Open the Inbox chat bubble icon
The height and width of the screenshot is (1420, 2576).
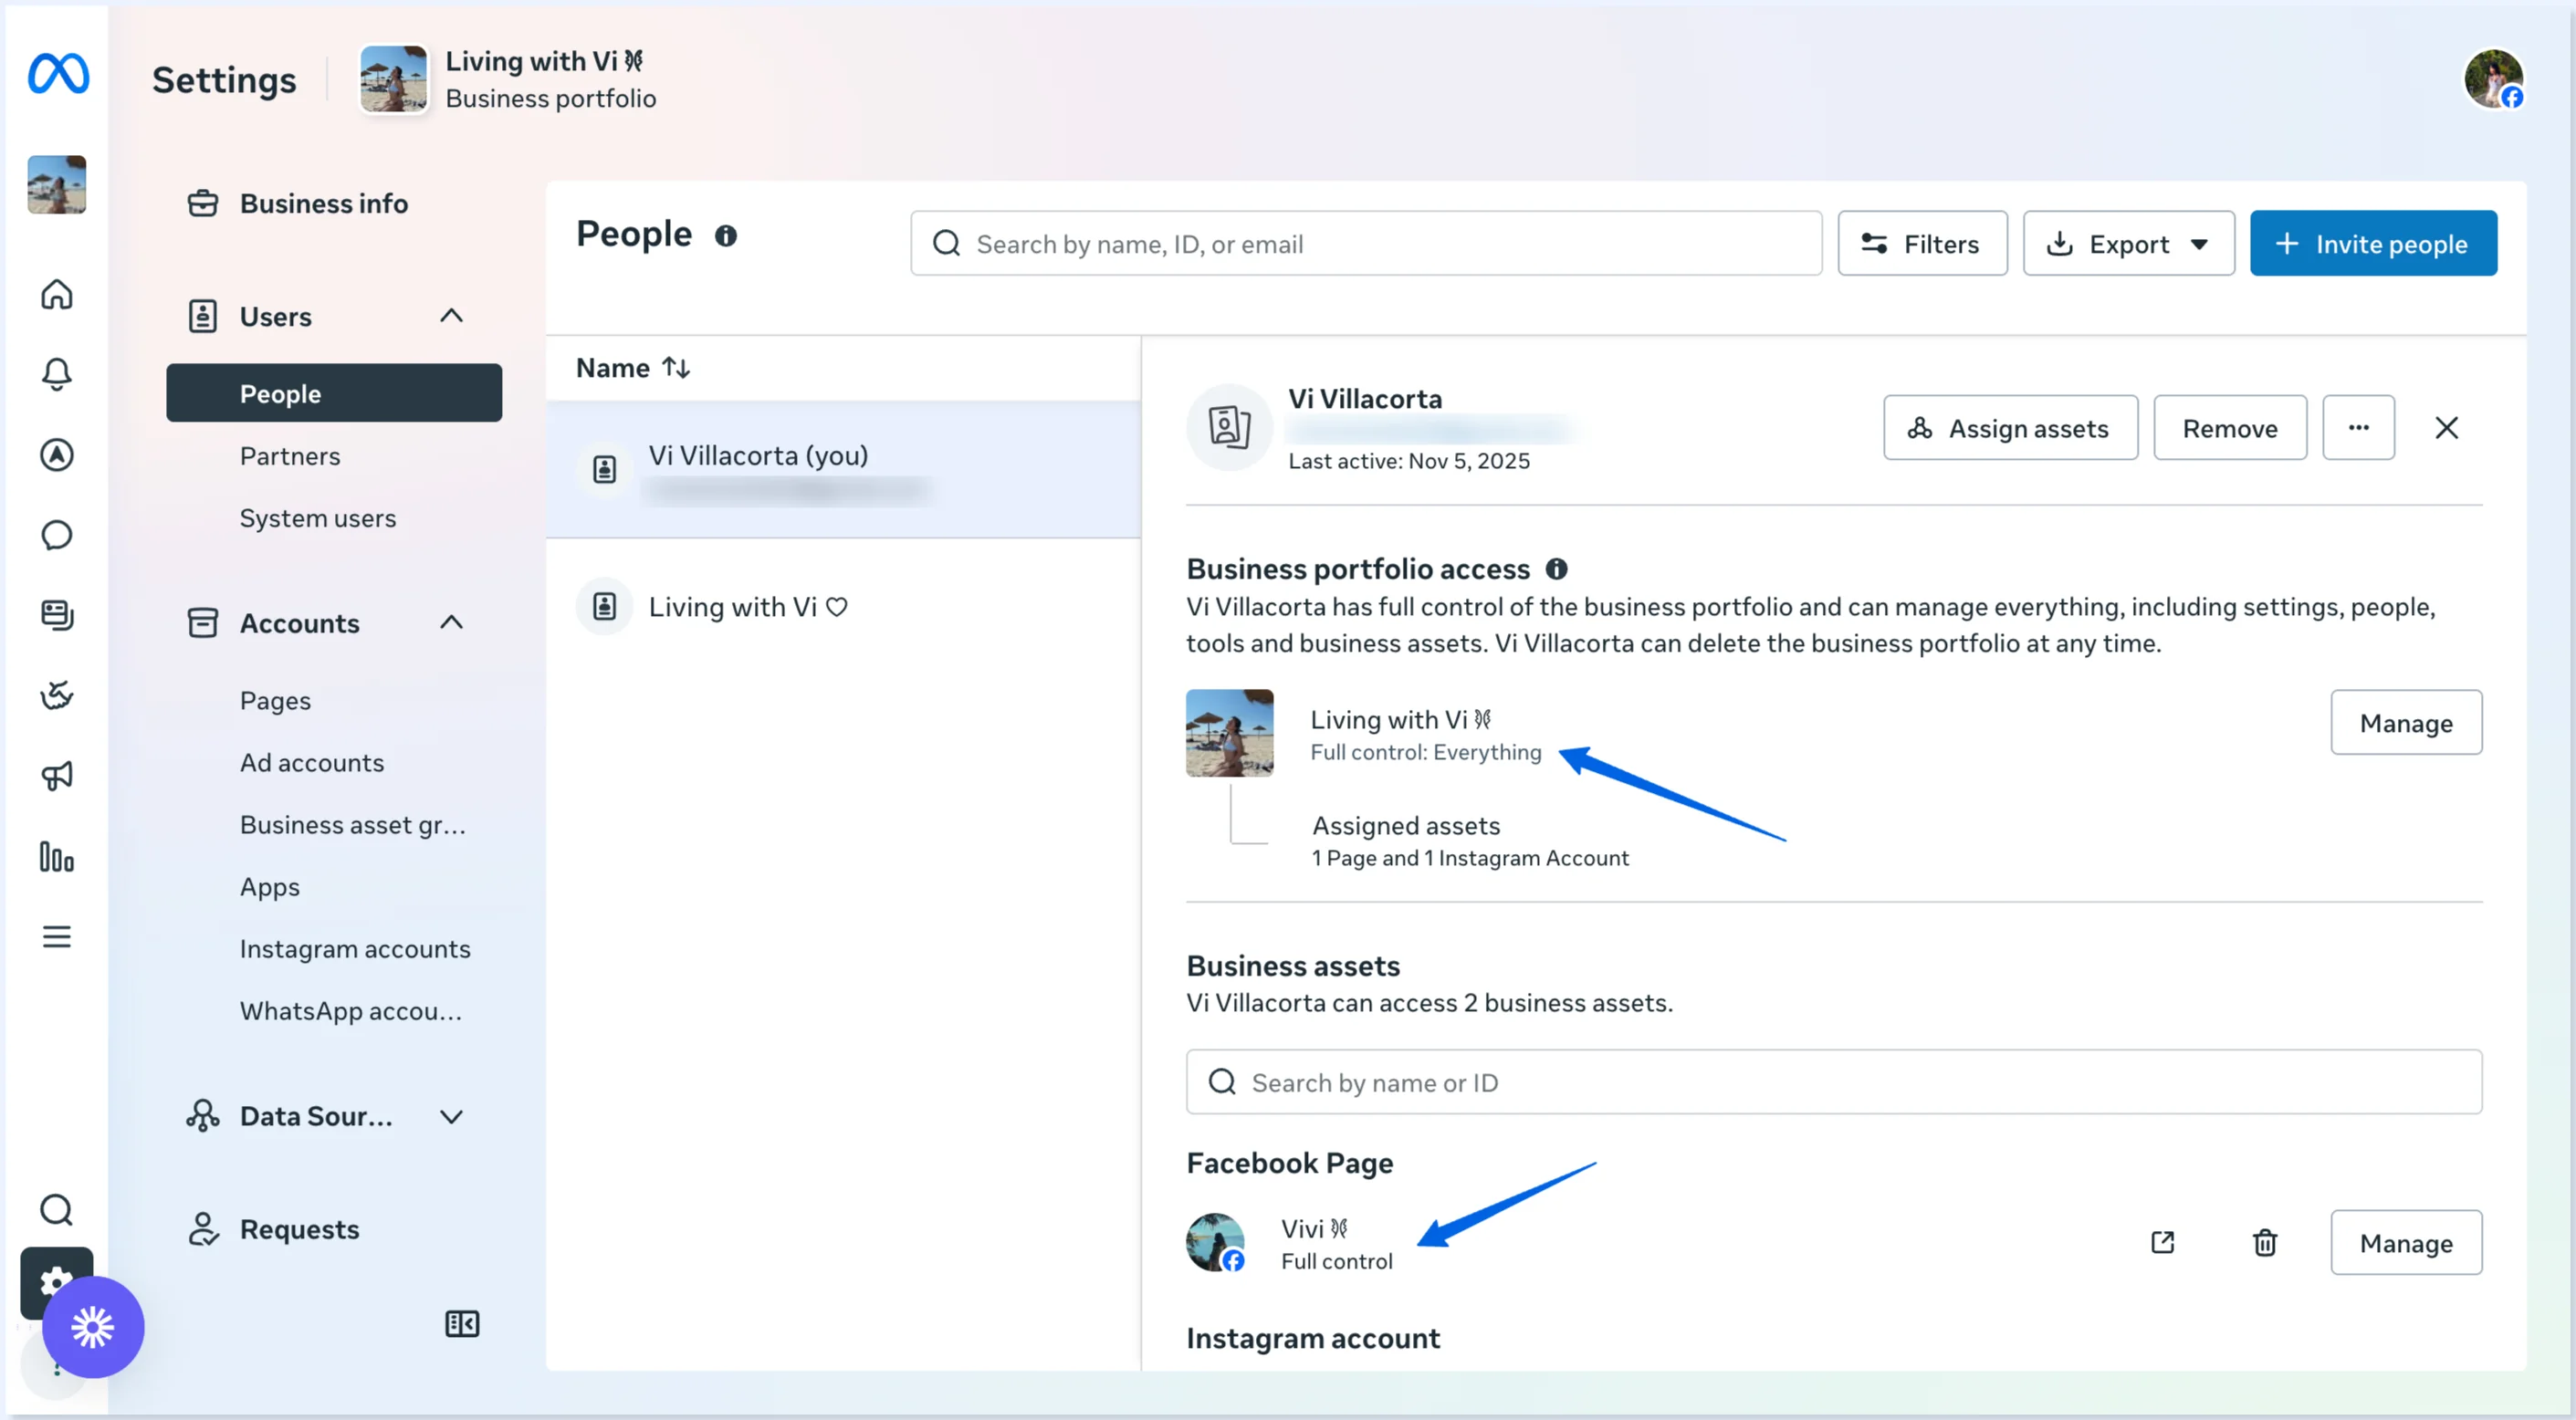(x=56, y=535)
